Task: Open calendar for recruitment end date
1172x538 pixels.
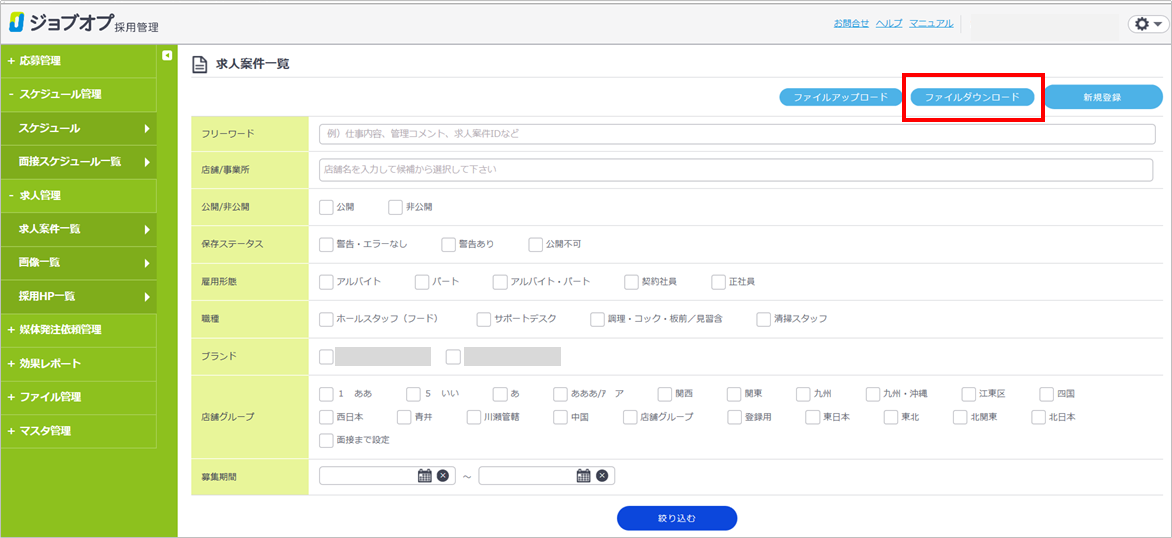Action: (x=583, y=476)
